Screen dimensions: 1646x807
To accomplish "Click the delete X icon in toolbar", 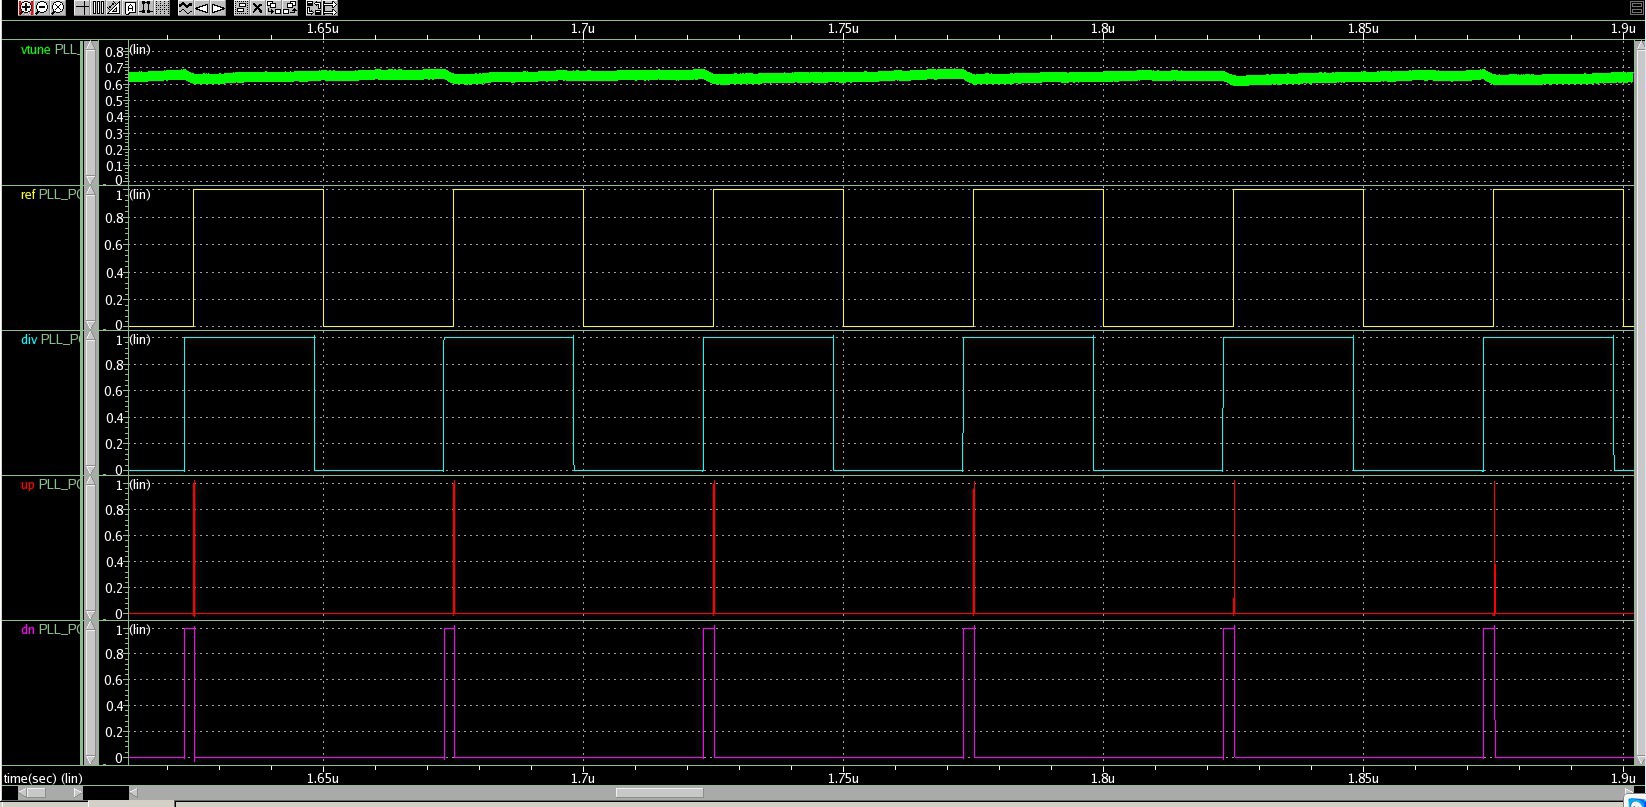I will tap(257, 8).
